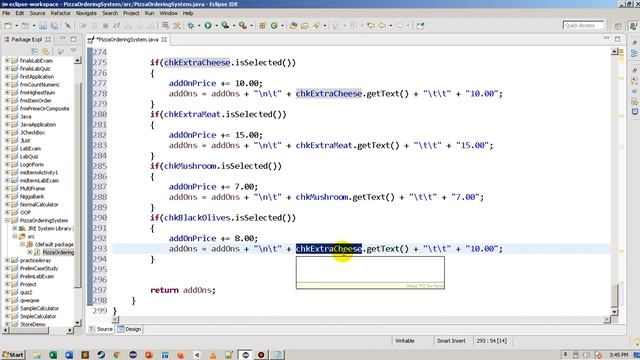Open Package Explorer View Menu dropdown

(73, 51)
